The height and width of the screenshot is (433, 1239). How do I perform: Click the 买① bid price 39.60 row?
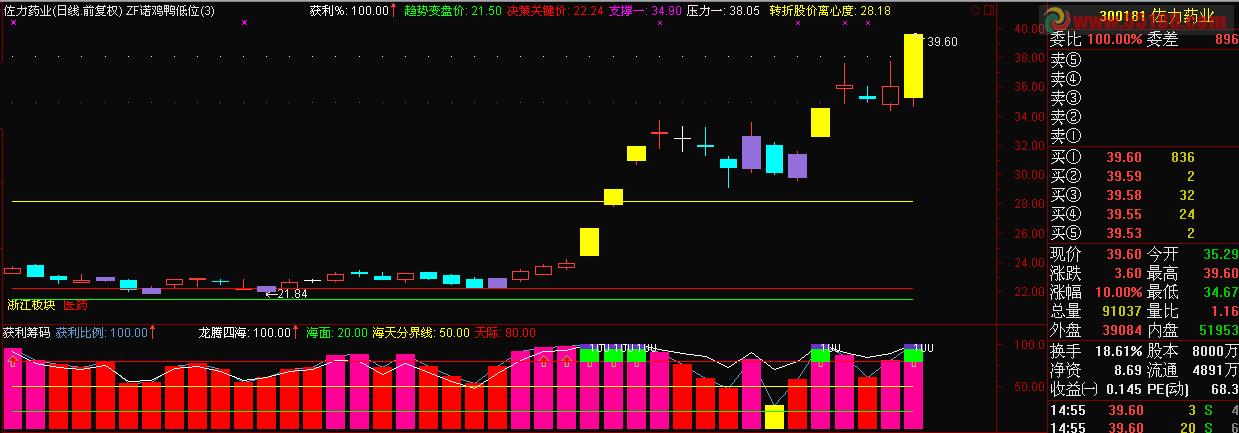(1143, 158)
